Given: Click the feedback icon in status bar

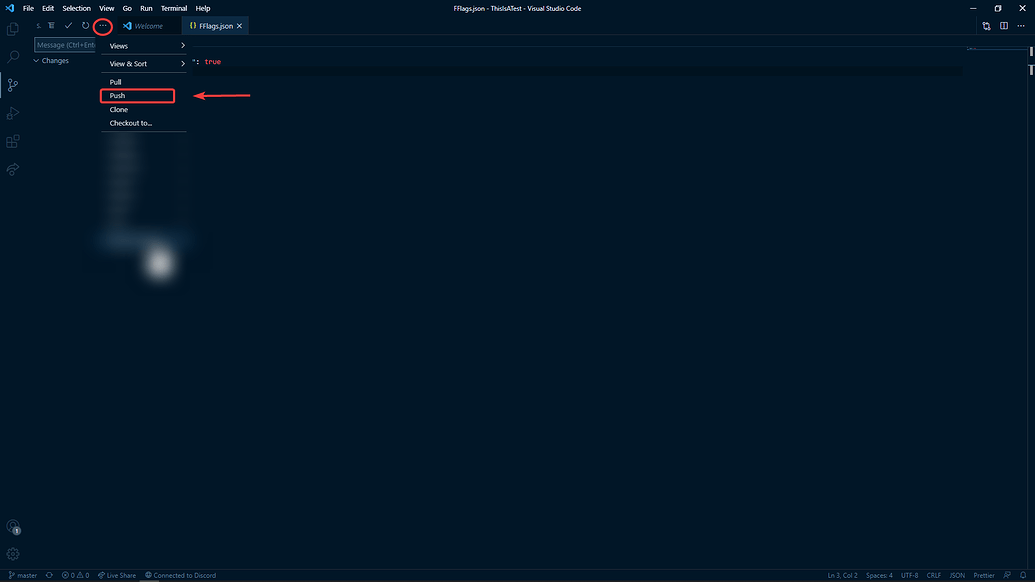Looking at the screenshot, I should 1007,575.
